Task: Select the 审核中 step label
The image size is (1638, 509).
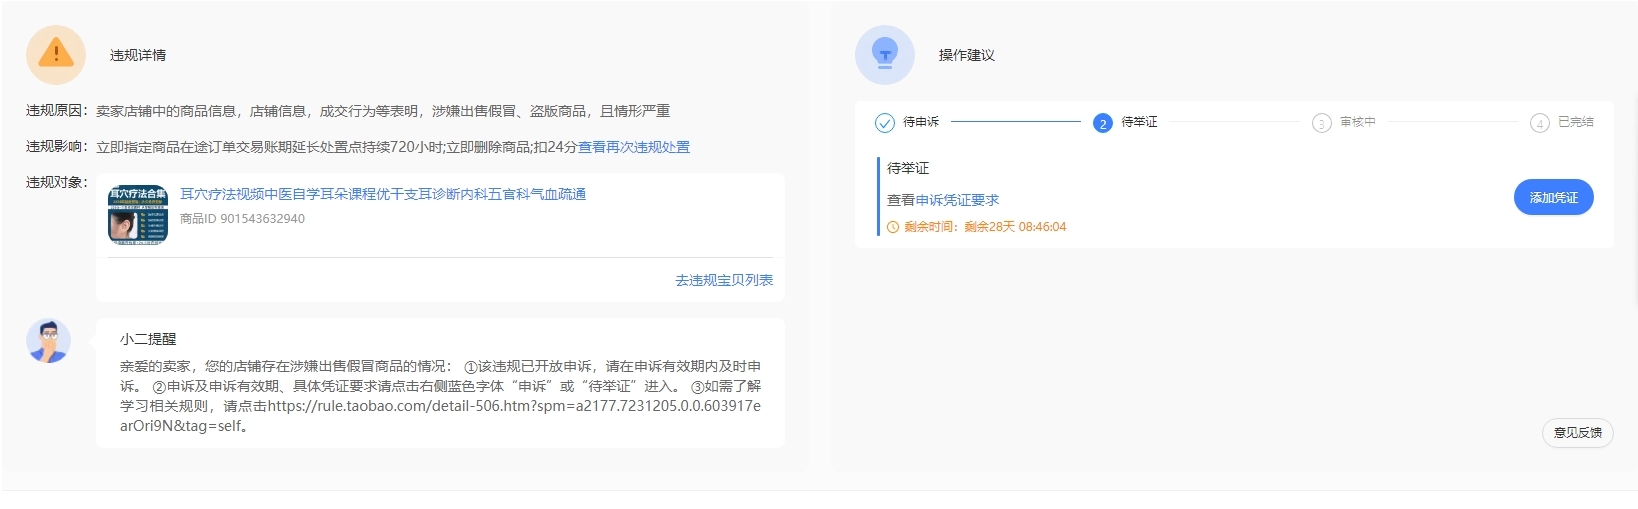Action: tap(1358, 122)
